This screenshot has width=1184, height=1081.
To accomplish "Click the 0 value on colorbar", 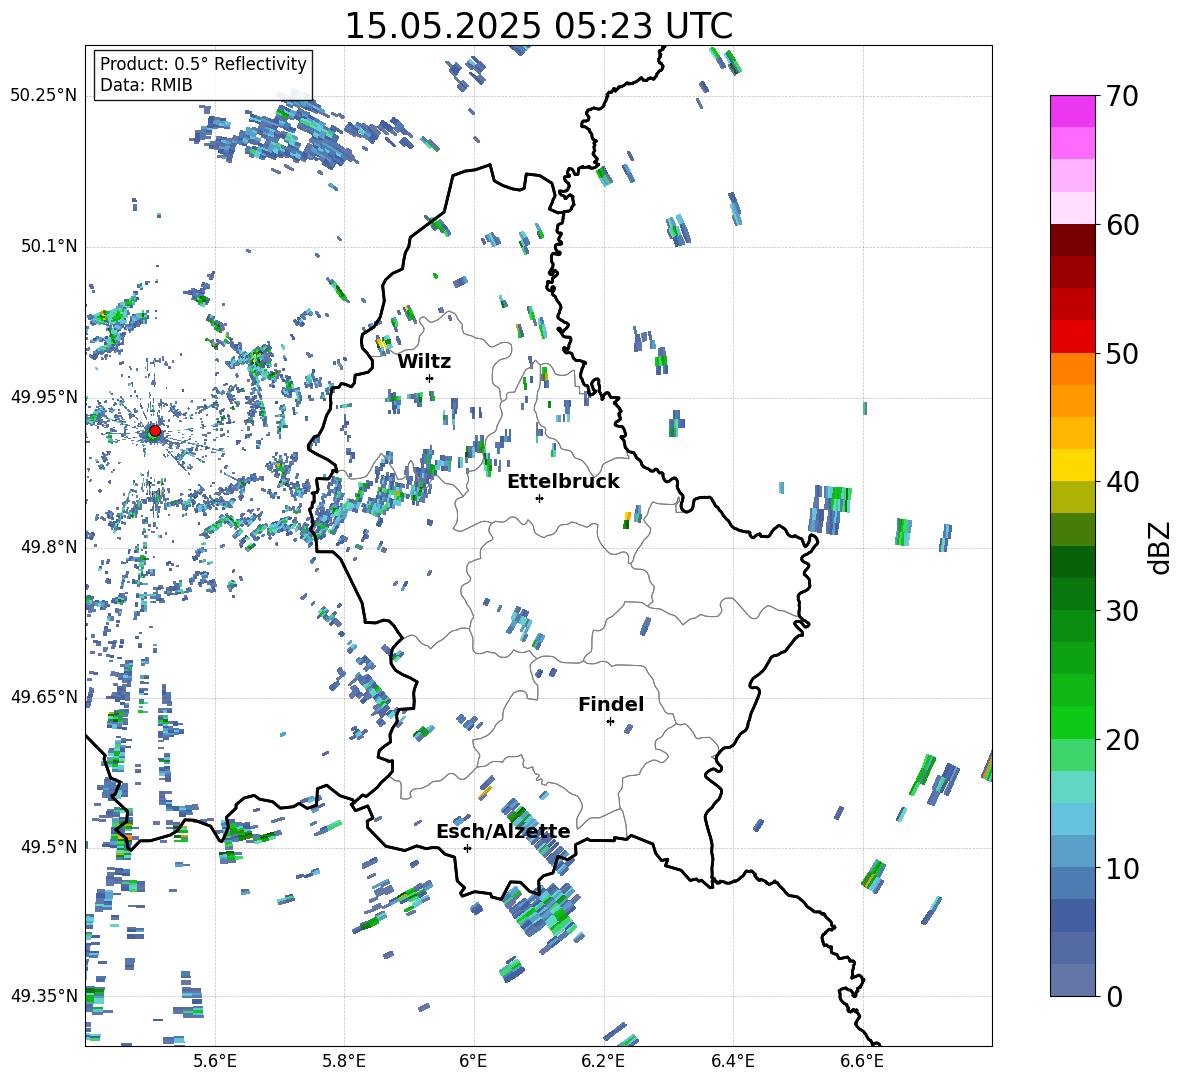I will tap(1114, 996).
